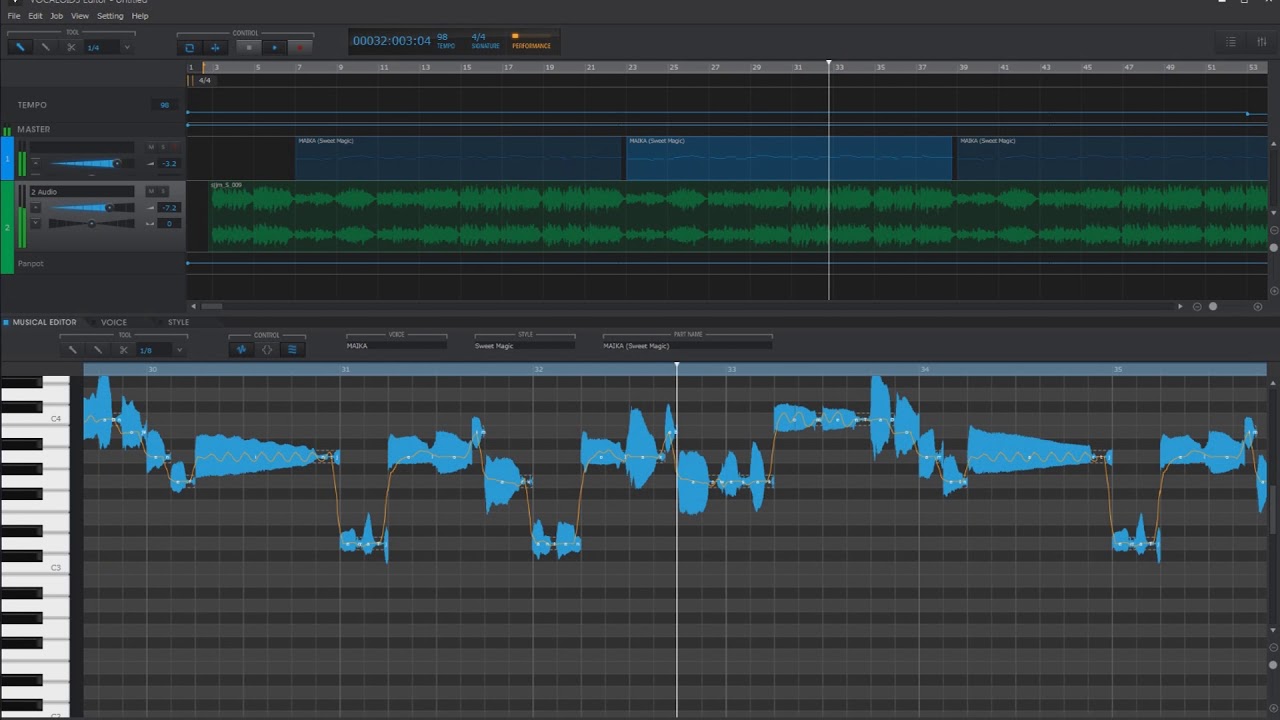Collapse track 1 with arrow button
Image resolution: width=1280 pixels, height=720 pixels.
(36, 162)
